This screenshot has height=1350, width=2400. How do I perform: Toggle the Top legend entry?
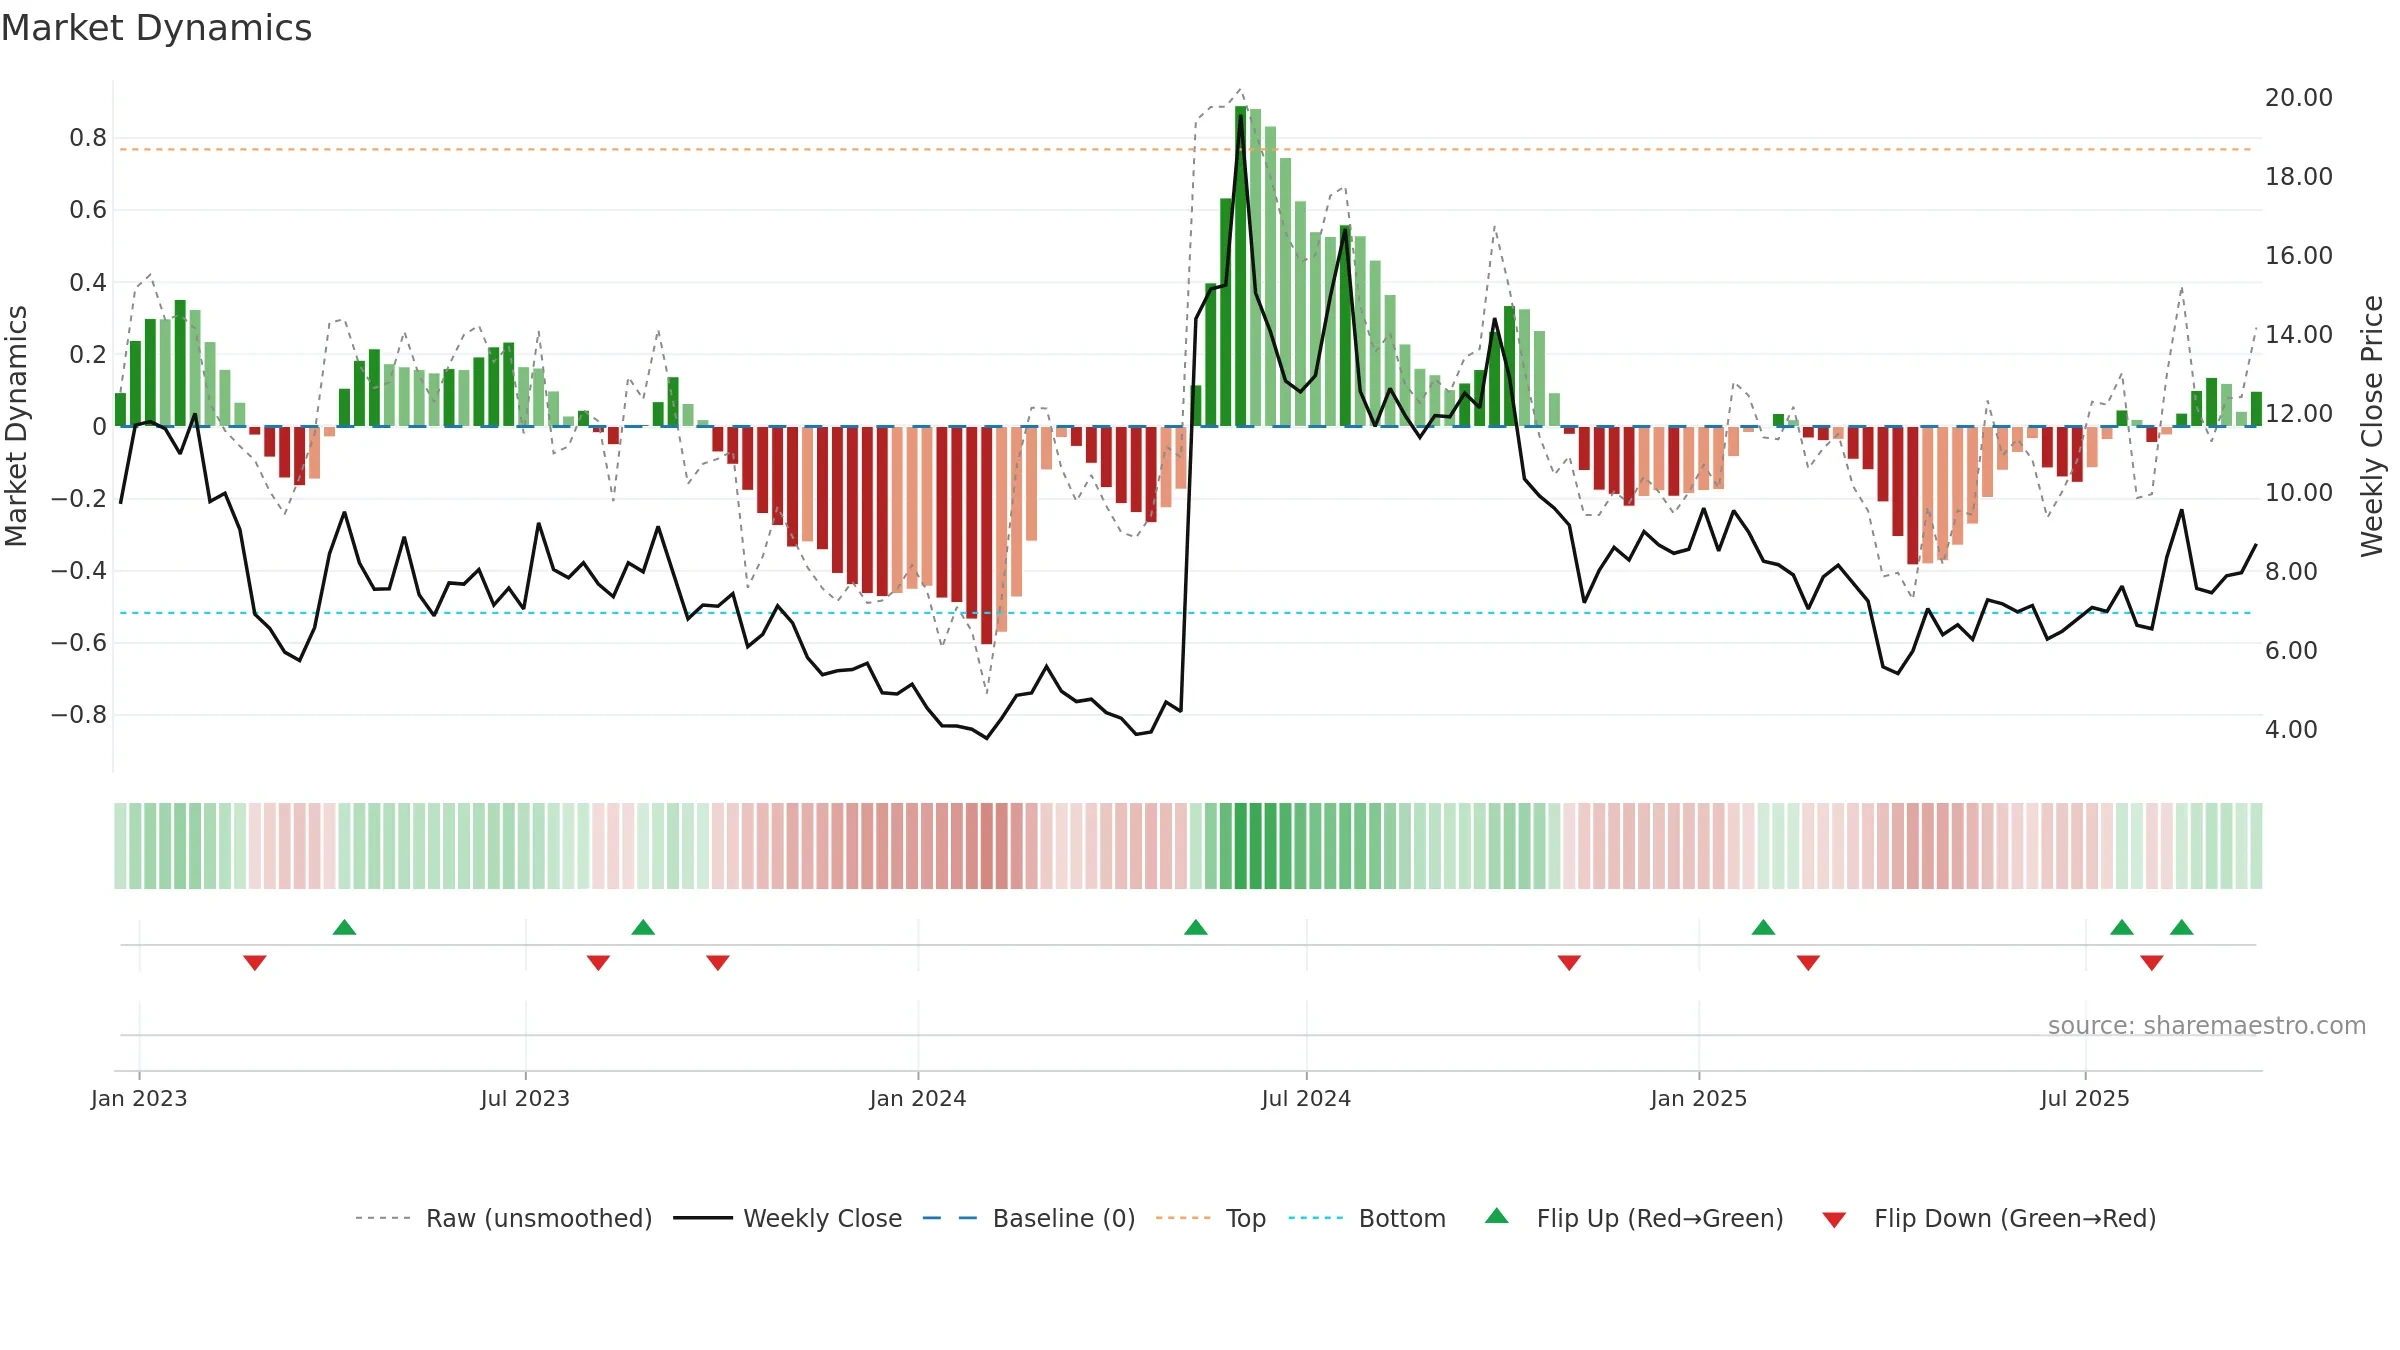1210,1218
